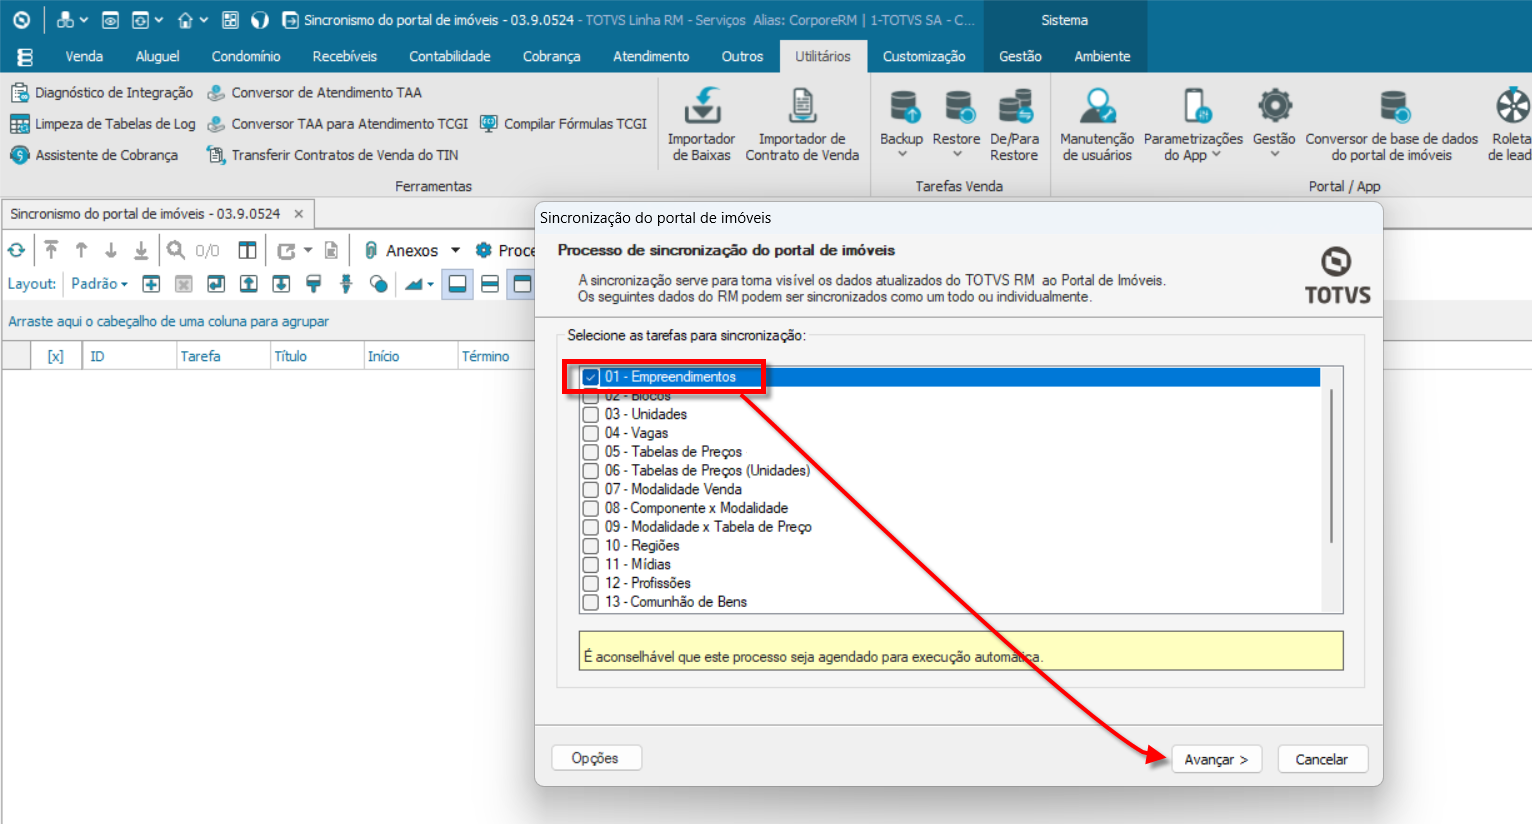Open the application menu hamburger icon
The height and width of the screenshot is (824, 1532).
(x=25, y=57)
